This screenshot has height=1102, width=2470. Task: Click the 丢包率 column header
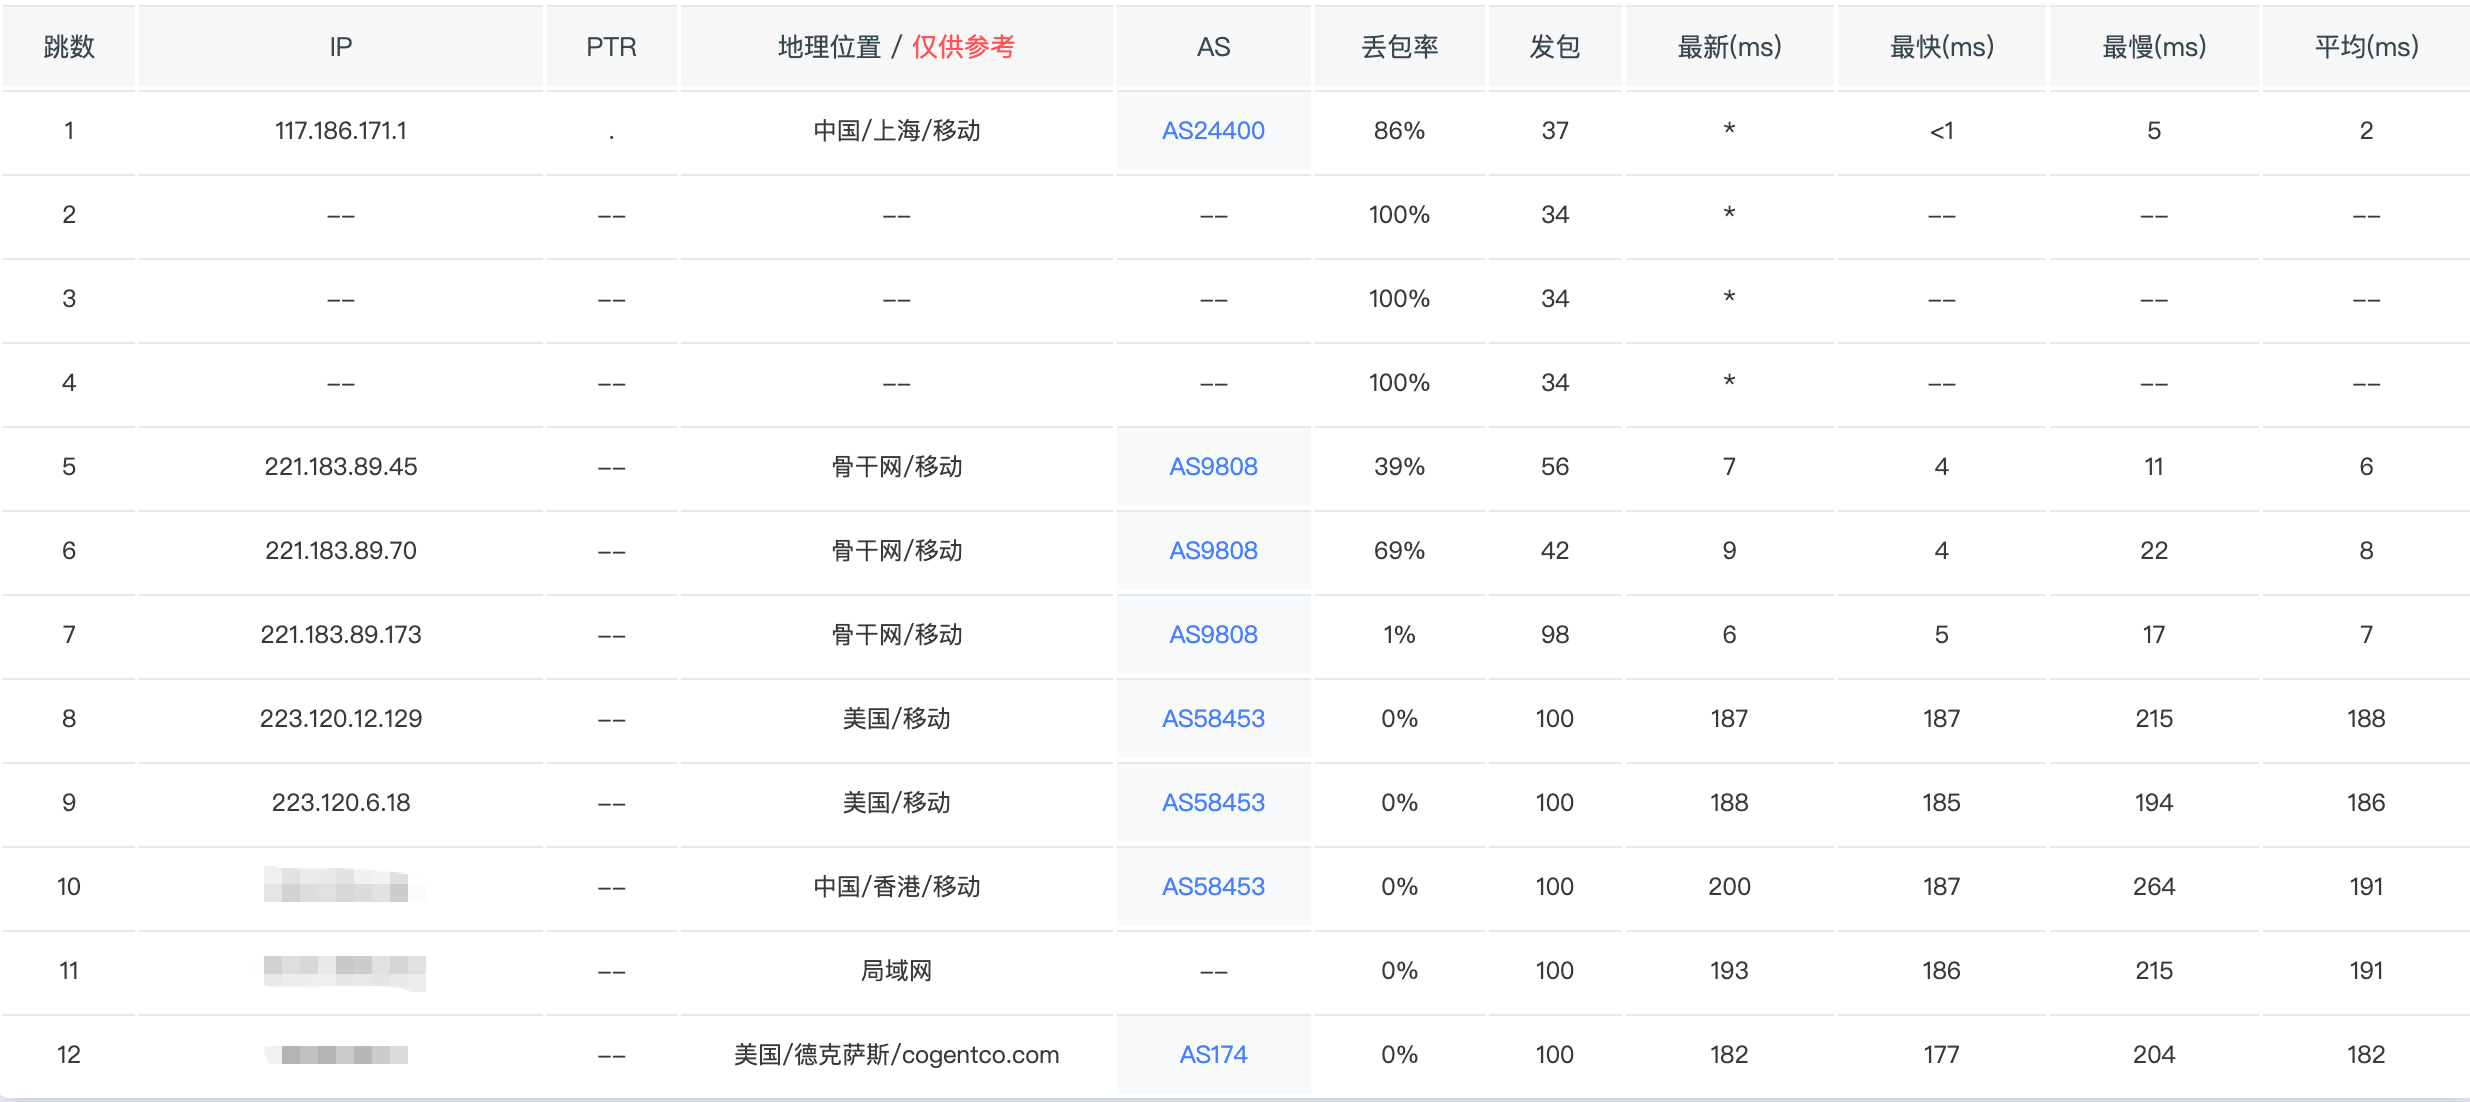point(1399,47)
